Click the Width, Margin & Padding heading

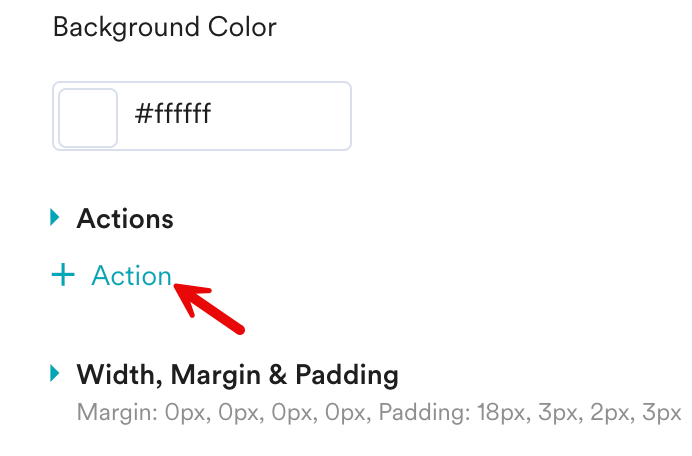[x=237, y=375]
